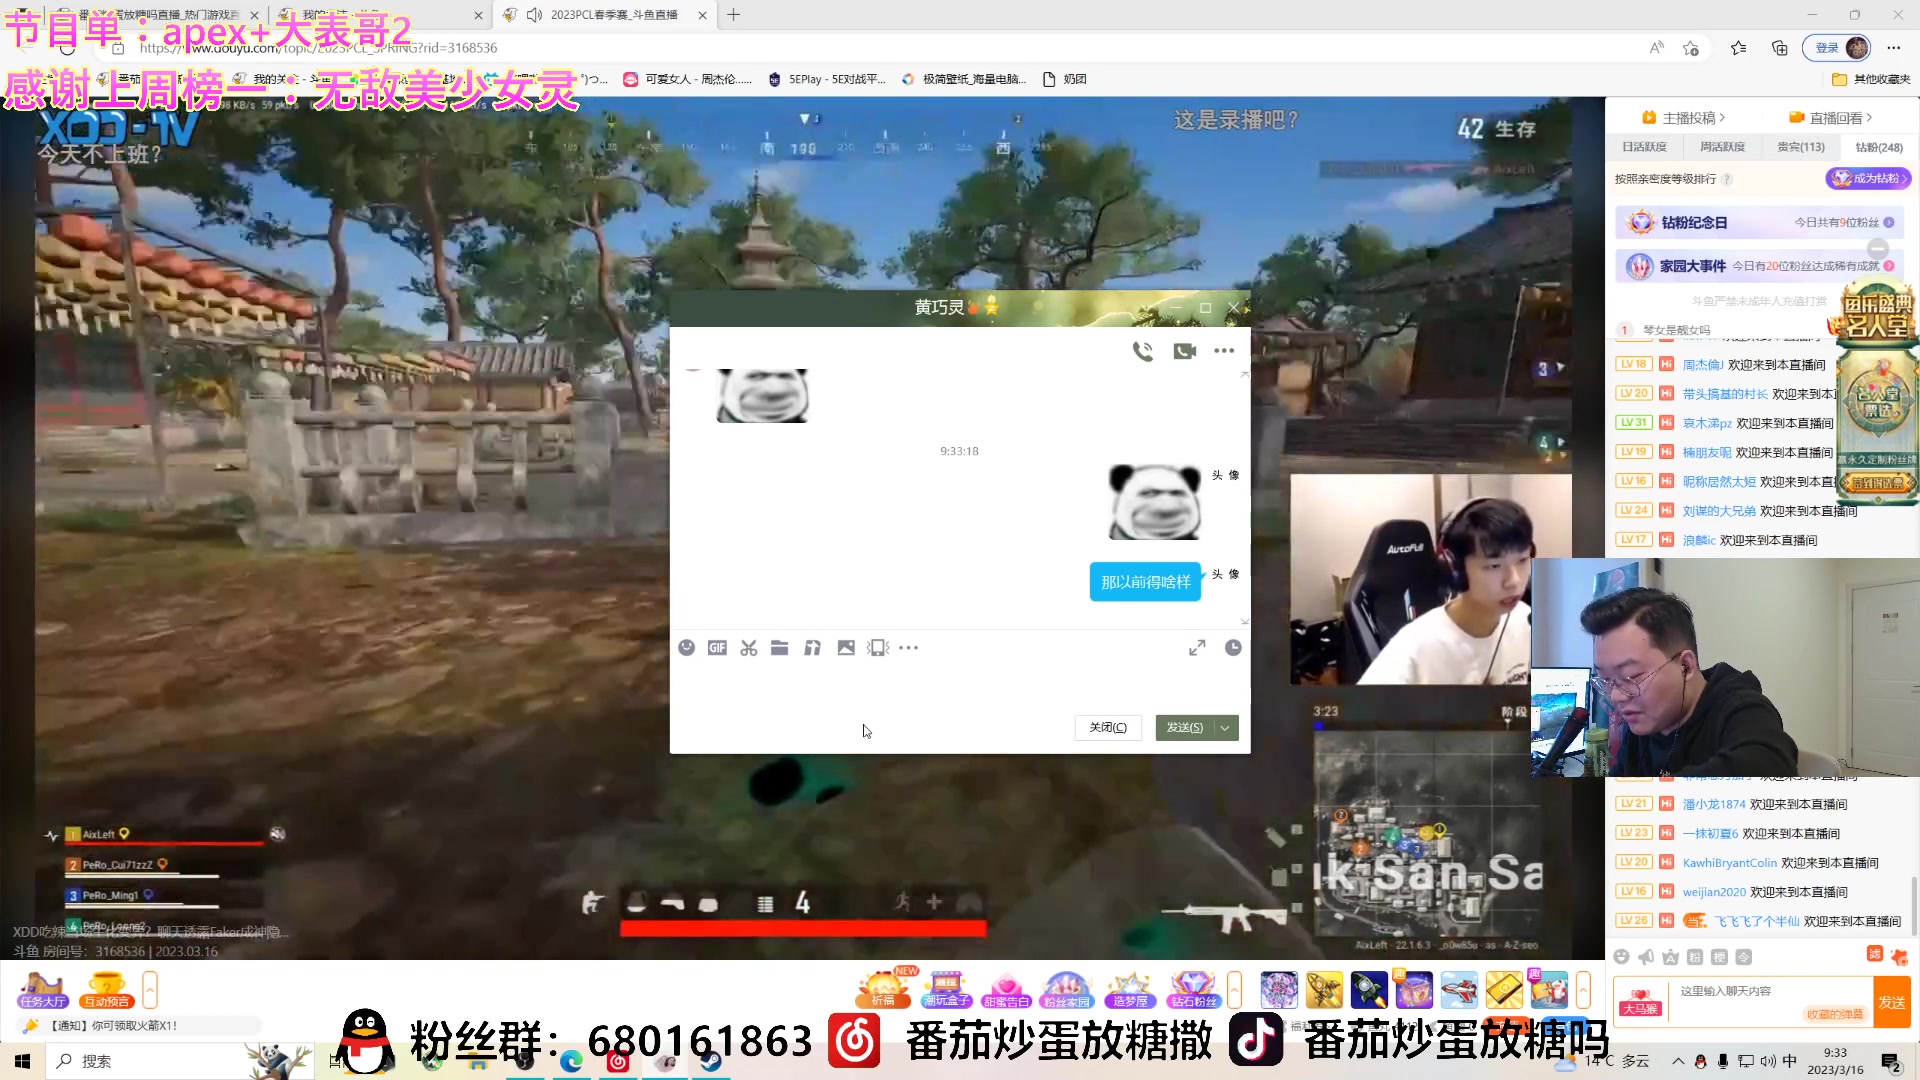Show more chat toolbar tools

click(x=908, y=648)
